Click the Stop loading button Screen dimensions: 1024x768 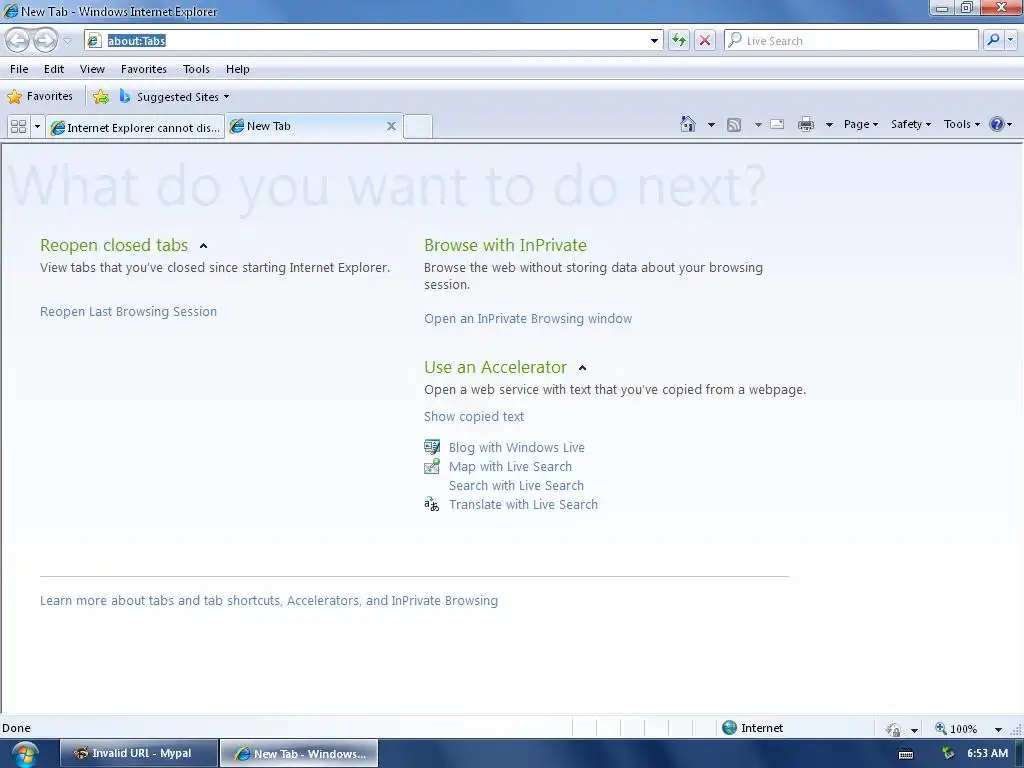(x=705, y=40)
